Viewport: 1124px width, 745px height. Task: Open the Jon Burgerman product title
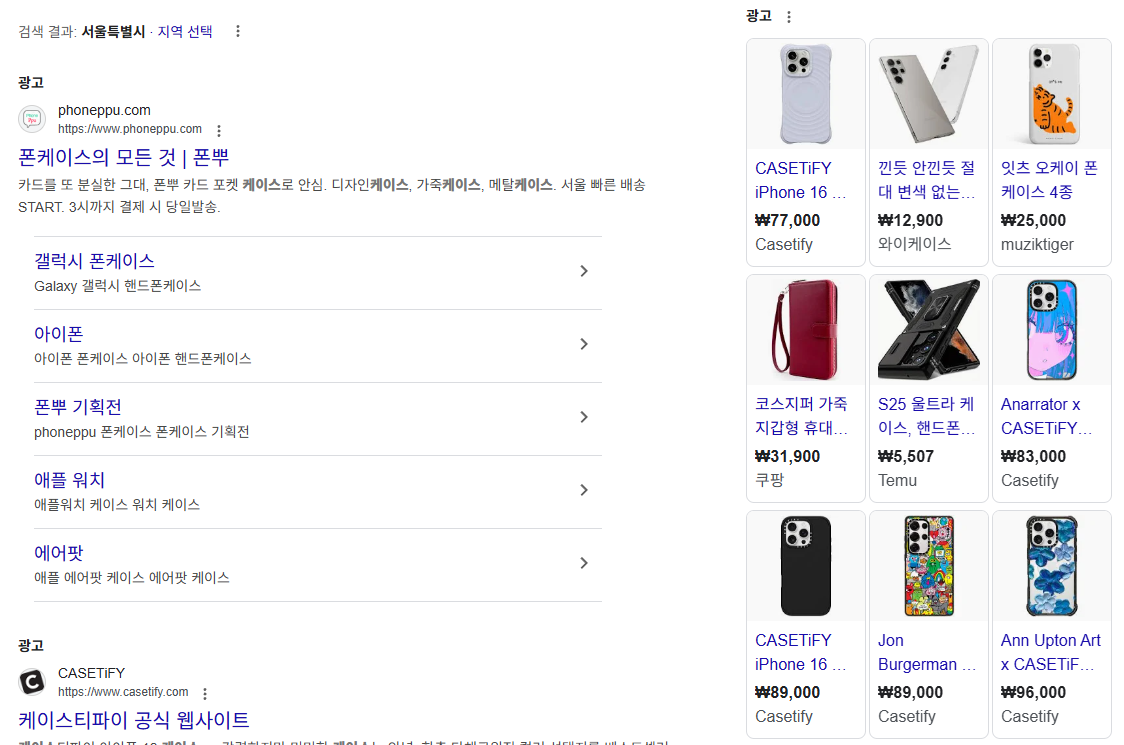pos(927,652)
